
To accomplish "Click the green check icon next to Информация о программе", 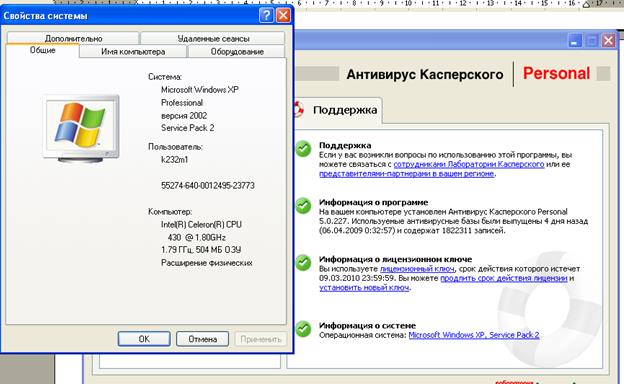I will click(x=303, y=206).
